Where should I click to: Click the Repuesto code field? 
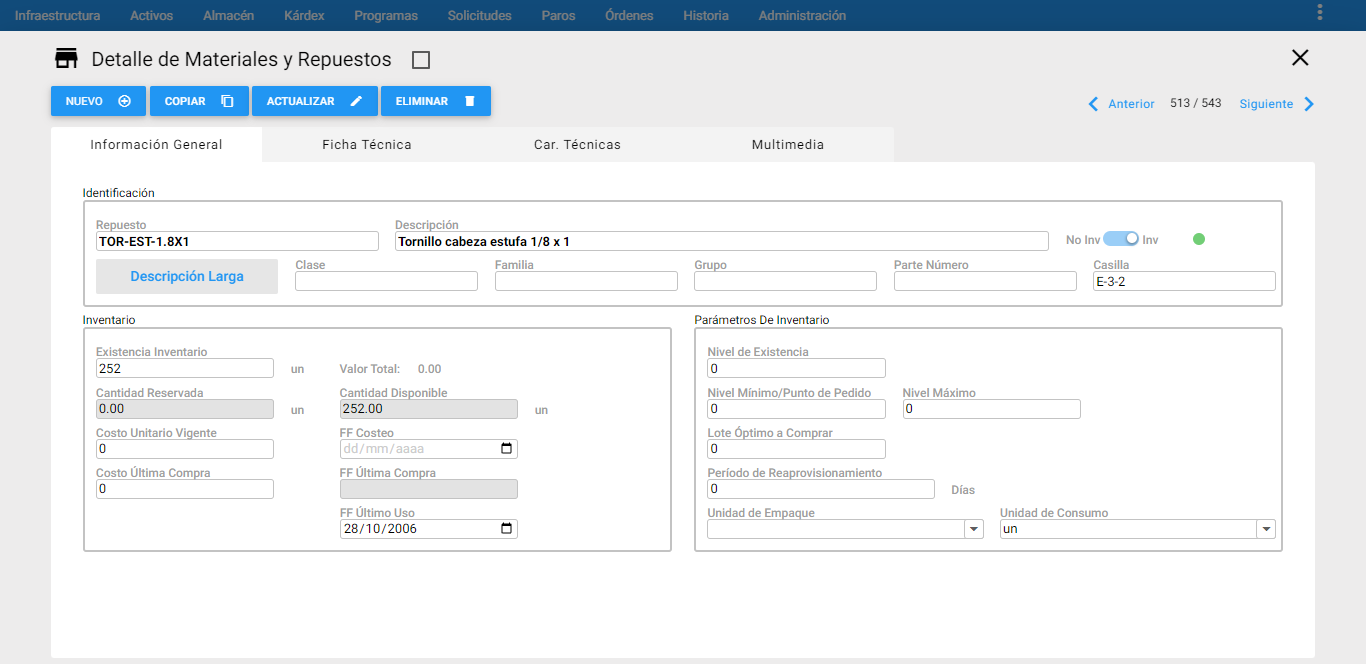[237, 241]
